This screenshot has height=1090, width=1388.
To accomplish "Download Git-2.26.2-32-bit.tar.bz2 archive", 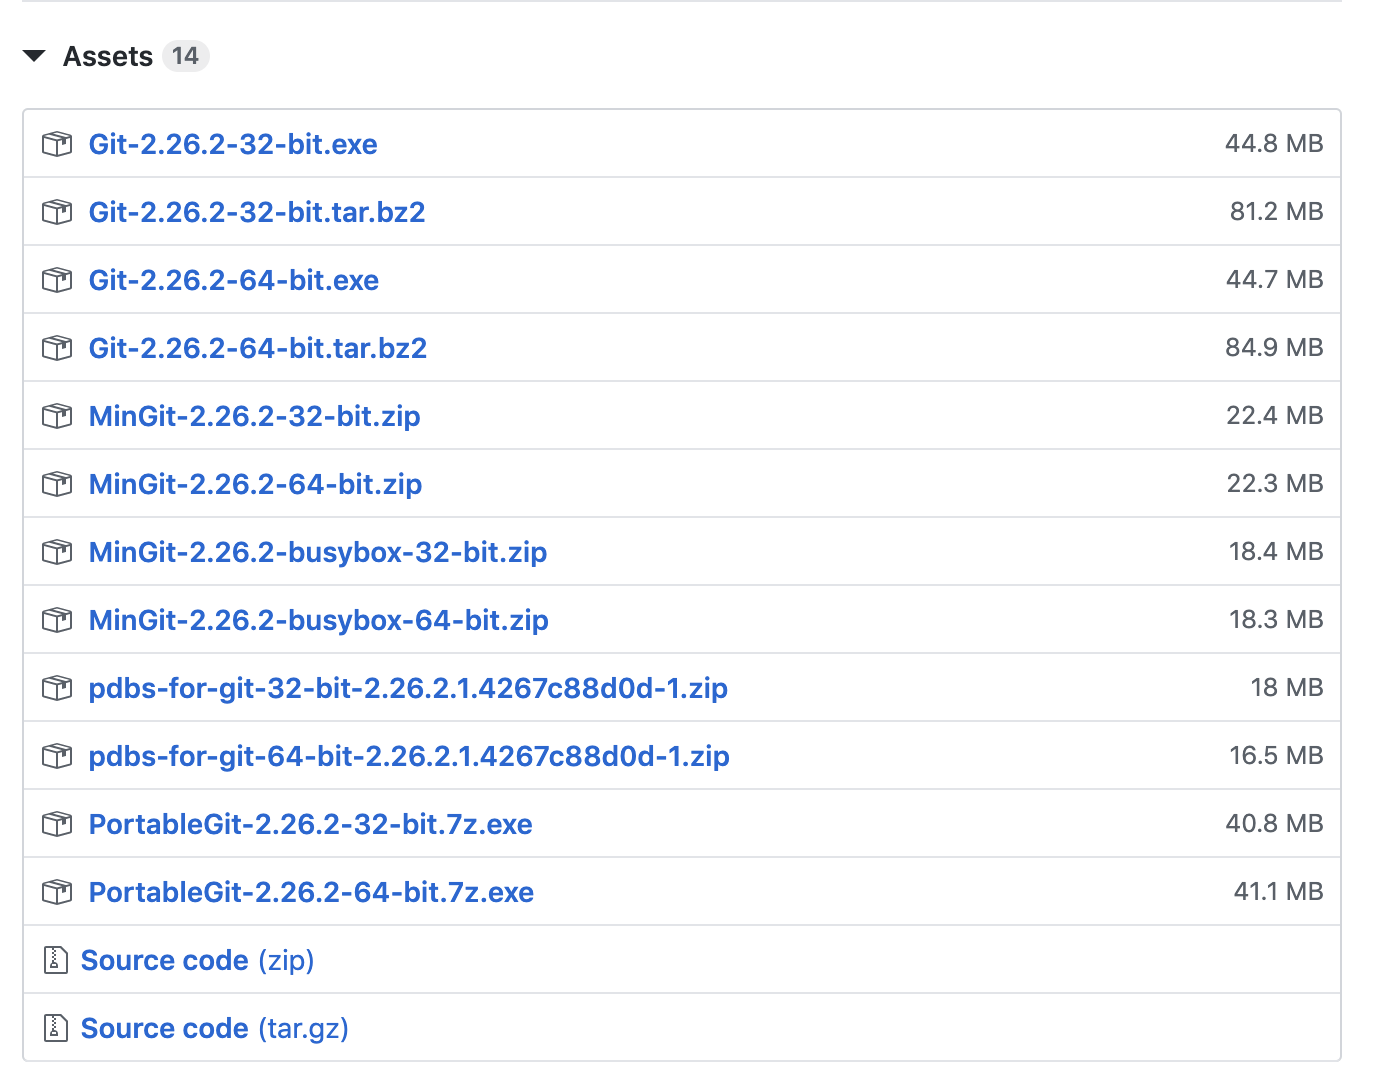I will [257, 212].
